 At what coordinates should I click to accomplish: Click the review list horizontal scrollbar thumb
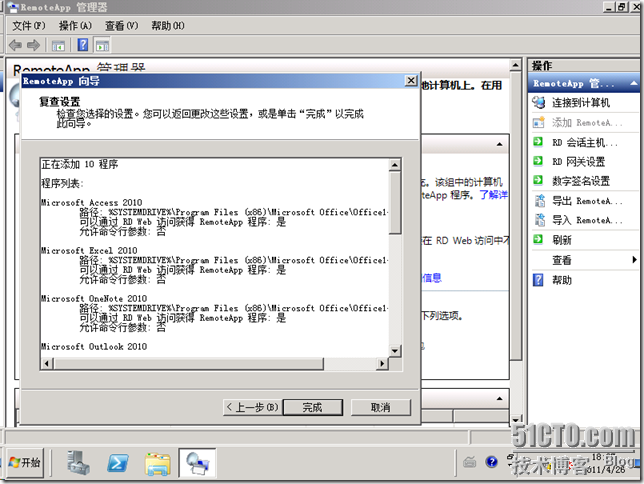point(189,363)
